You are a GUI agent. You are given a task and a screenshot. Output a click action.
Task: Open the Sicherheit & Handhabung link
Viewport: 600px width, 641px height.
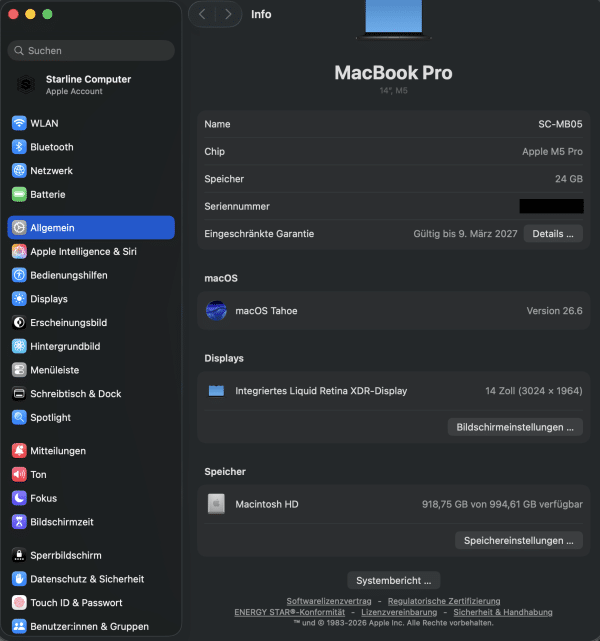click(x=503, y=612)
